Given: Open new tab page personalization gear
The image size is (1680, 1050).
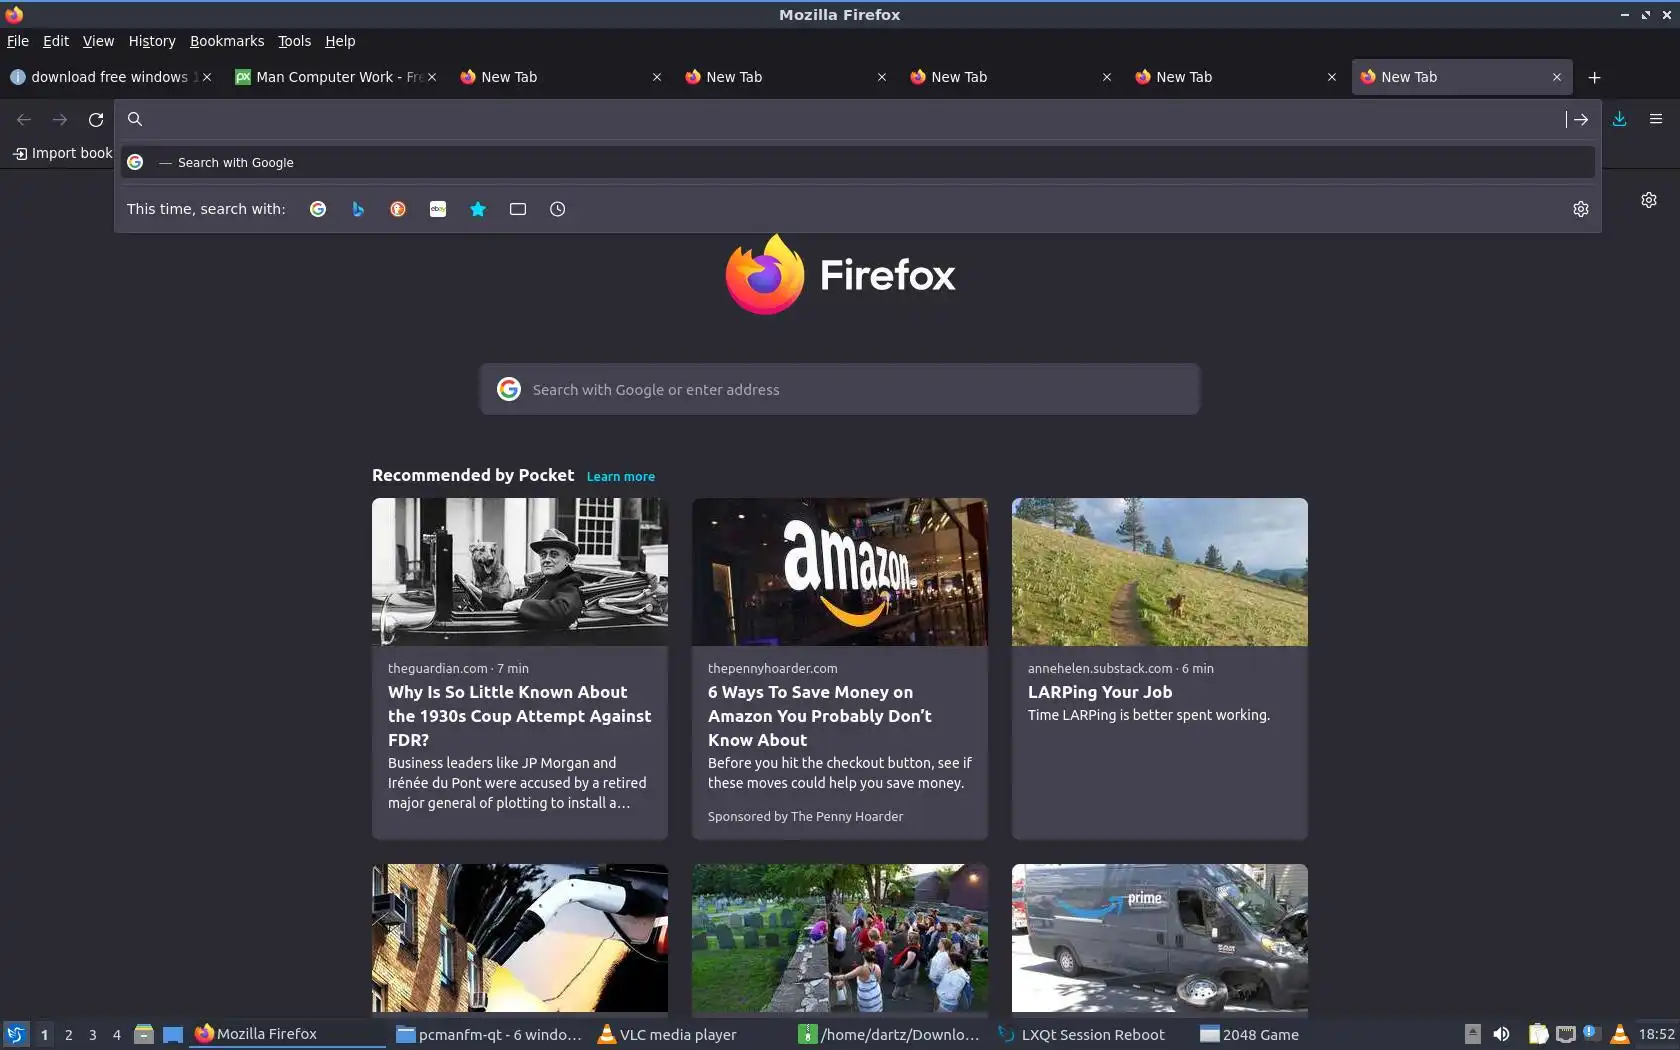Looking at the screenshot, I should [x=1649, y=200].
